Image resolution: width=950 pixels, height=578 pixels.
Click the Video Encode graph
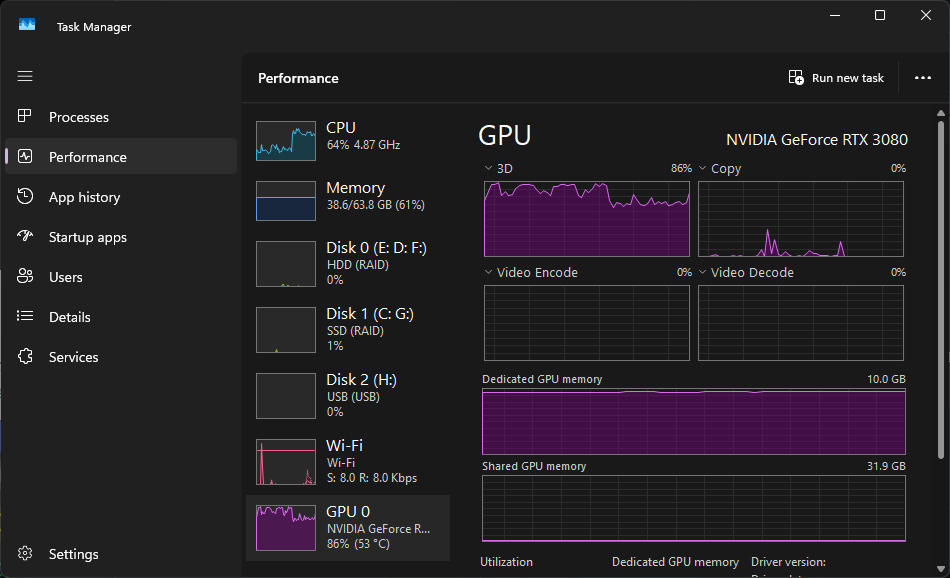point(586,323)
